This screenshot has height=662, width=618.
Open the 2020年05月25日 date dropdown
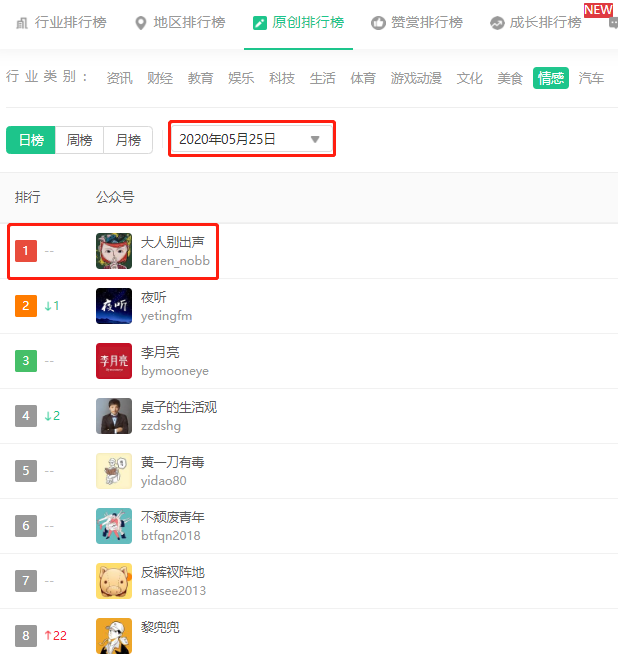252,139
